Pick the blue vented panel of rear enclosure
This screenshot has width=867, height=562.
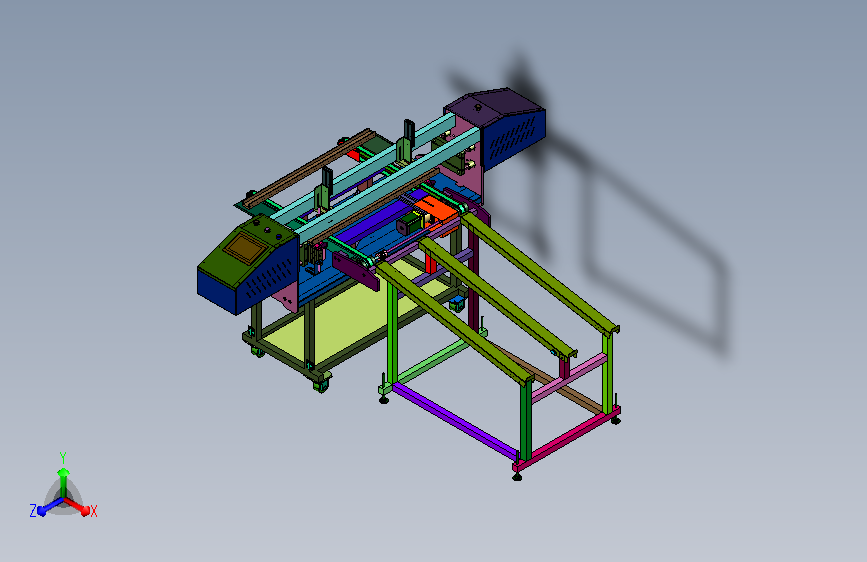tap(514, 138)
